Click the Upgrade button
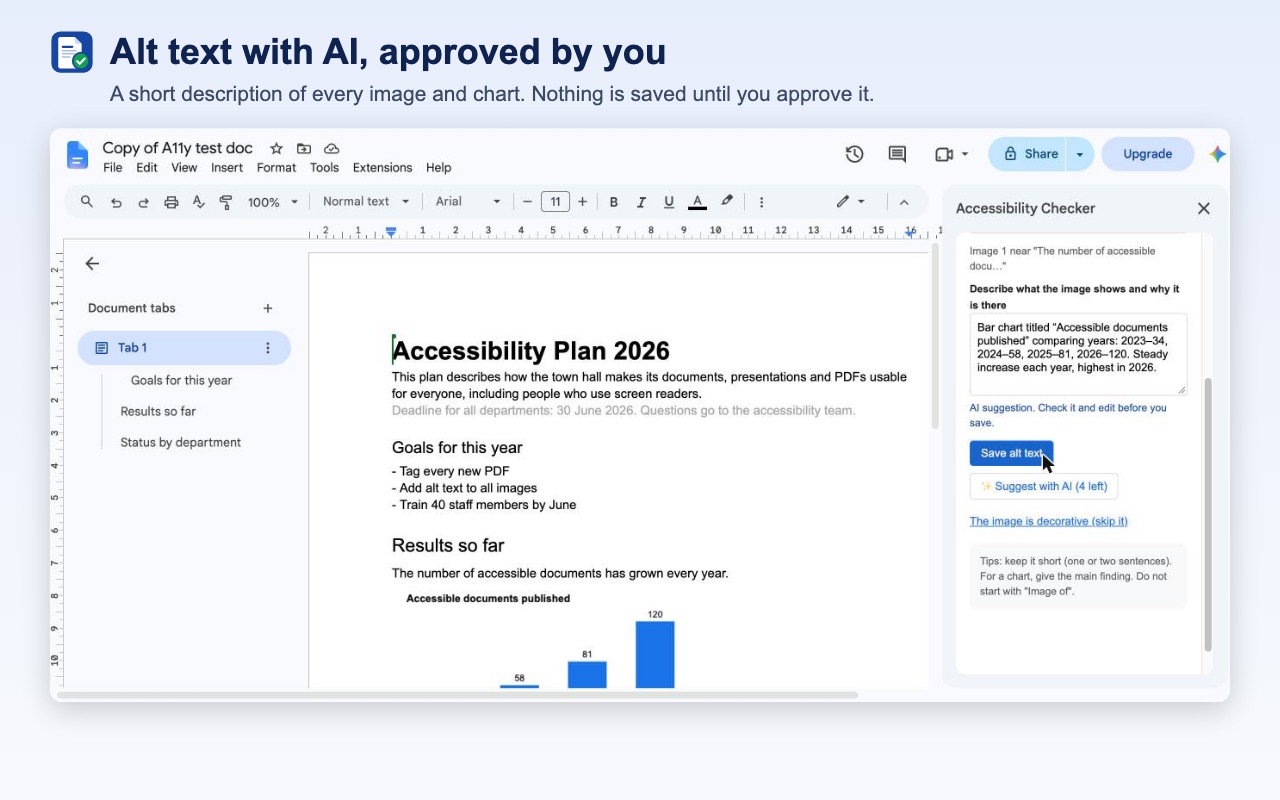The width and height of the screenshot is (1280, 800). (1147, 154)
